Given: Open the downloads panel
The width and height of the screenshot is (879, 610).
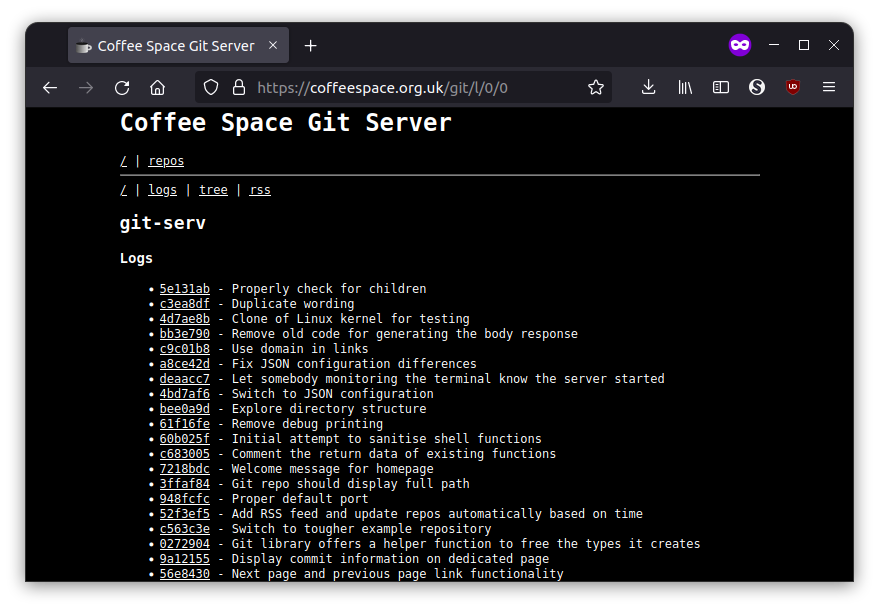Looking at the screenshot, I should coord(649,87).
